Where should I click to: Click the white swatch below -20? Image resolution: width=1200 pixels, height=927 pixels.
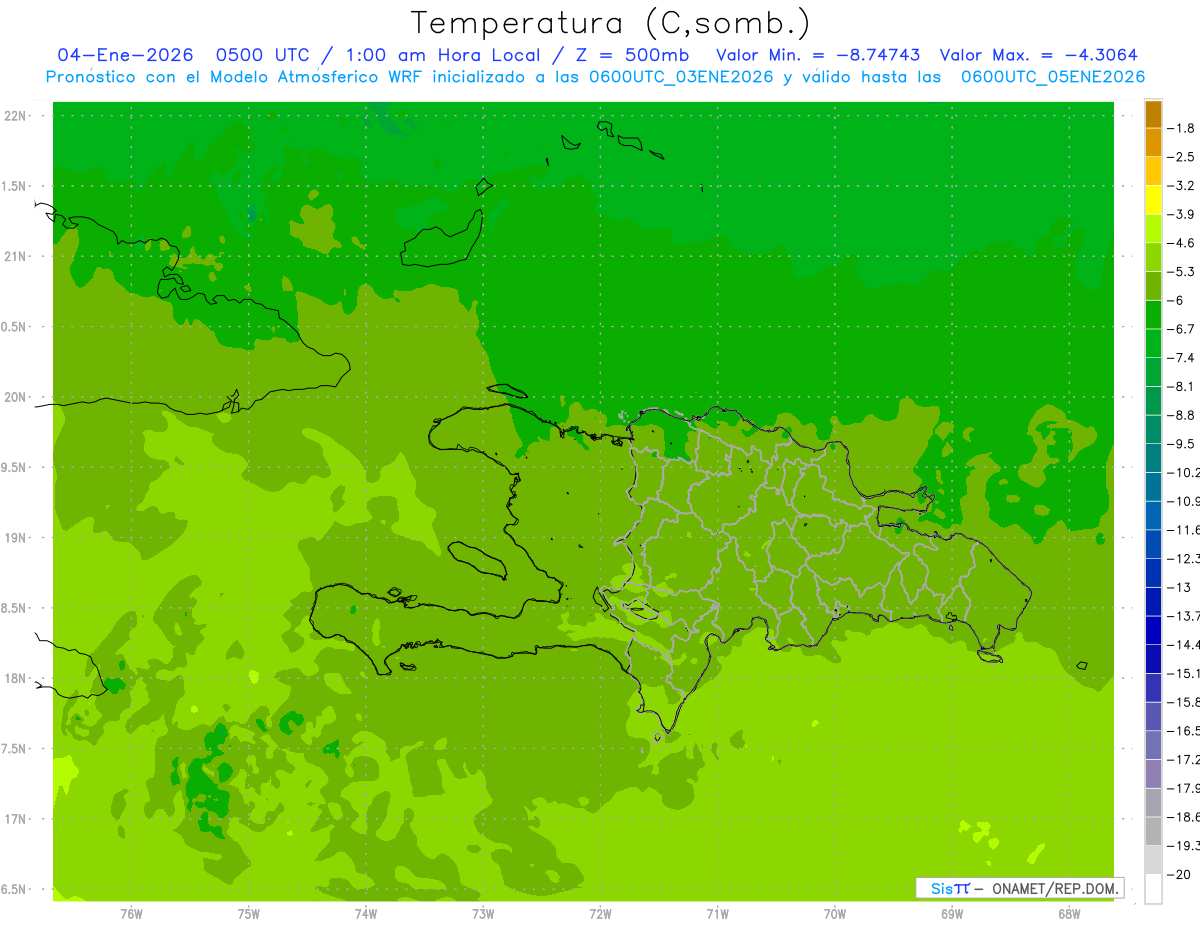(x=1153, y=889)
